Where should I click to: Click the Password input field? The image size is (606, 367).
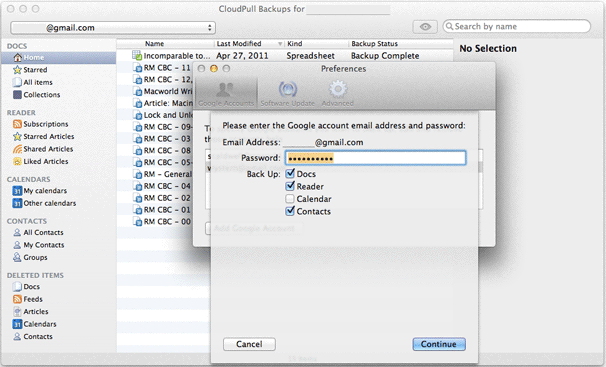tap(376, 158)
